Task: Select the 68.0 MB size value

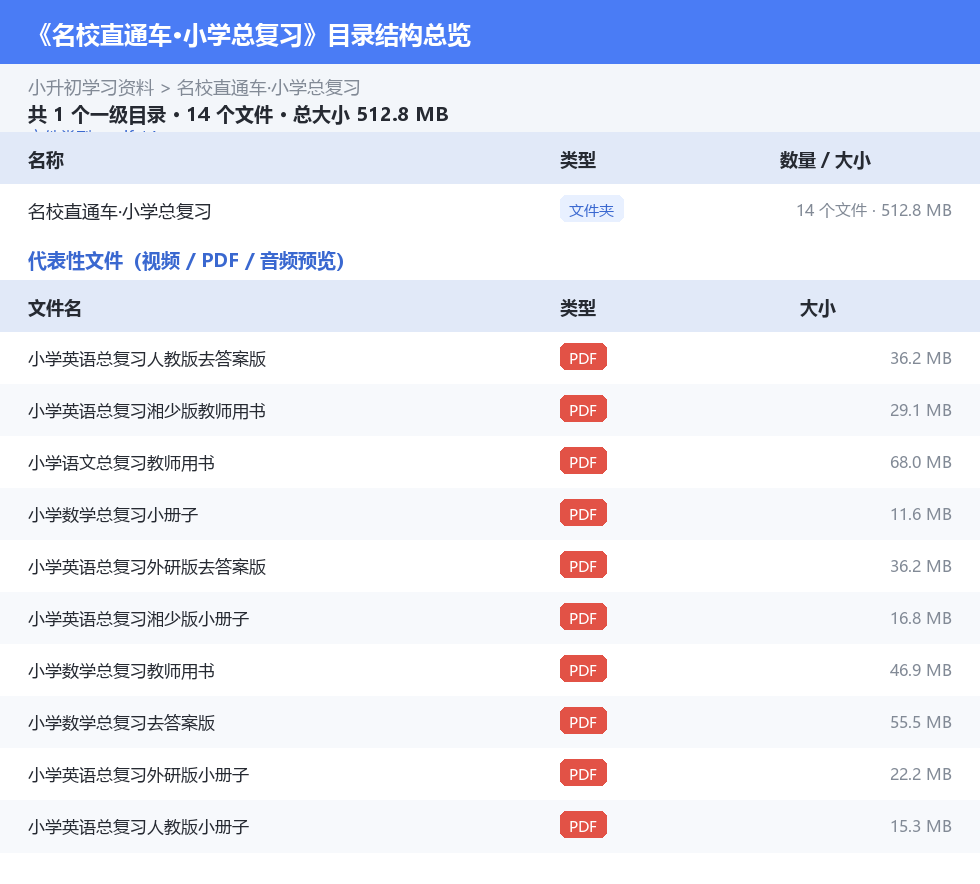Action: pos(921,462)
